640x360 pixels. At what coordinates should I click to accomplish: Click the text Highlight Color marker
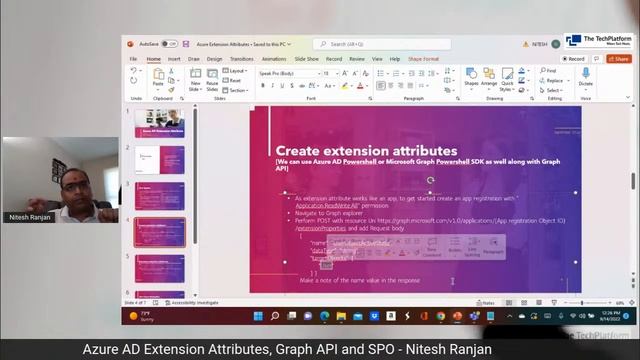(345, 86)
